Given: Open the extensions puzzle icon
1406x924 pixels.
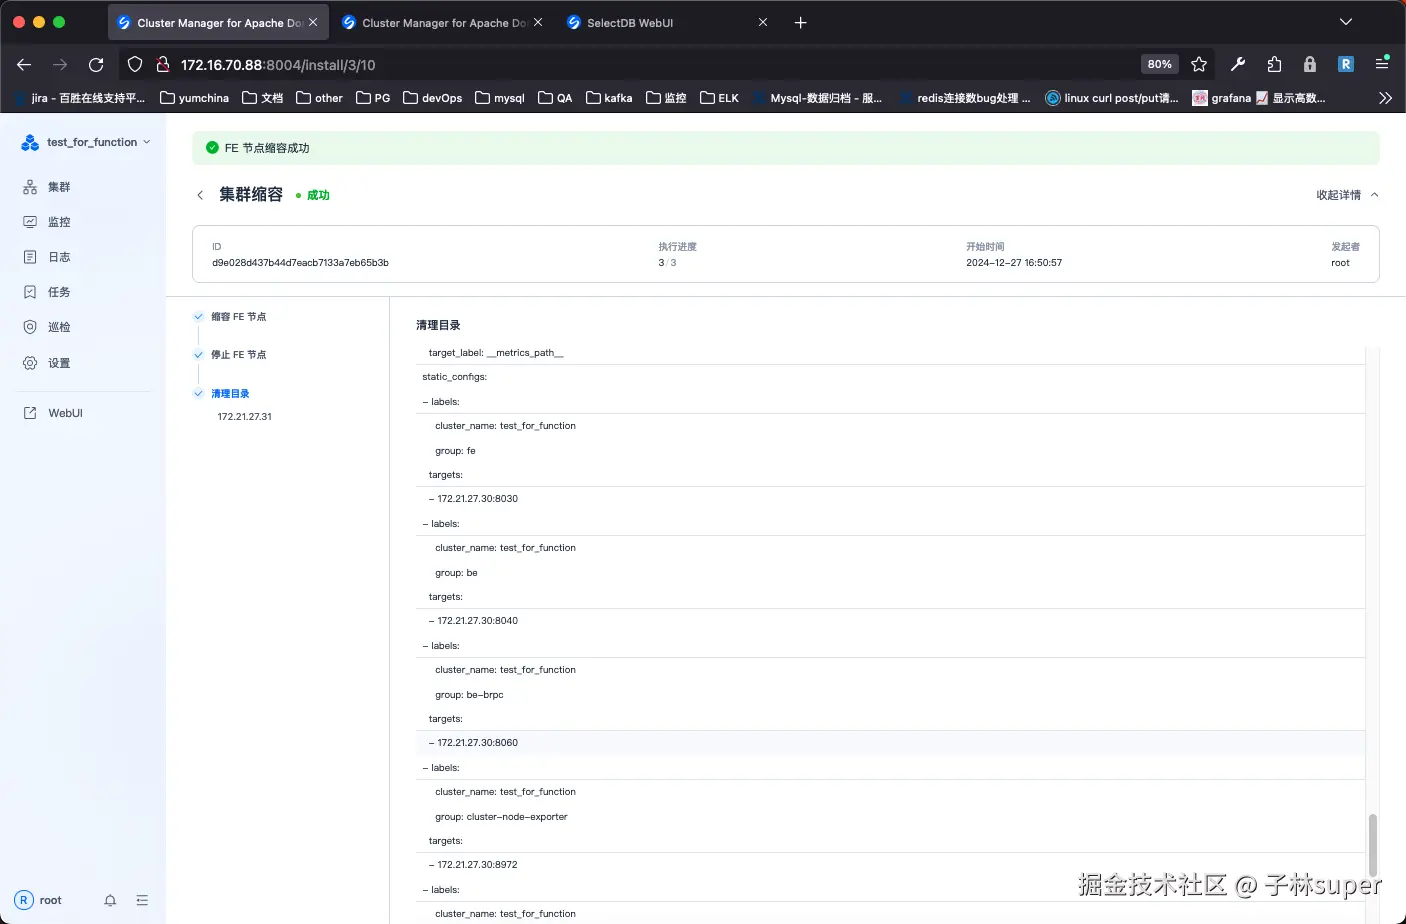Looking at the screenshot, I should click(x=1274, y=64).
